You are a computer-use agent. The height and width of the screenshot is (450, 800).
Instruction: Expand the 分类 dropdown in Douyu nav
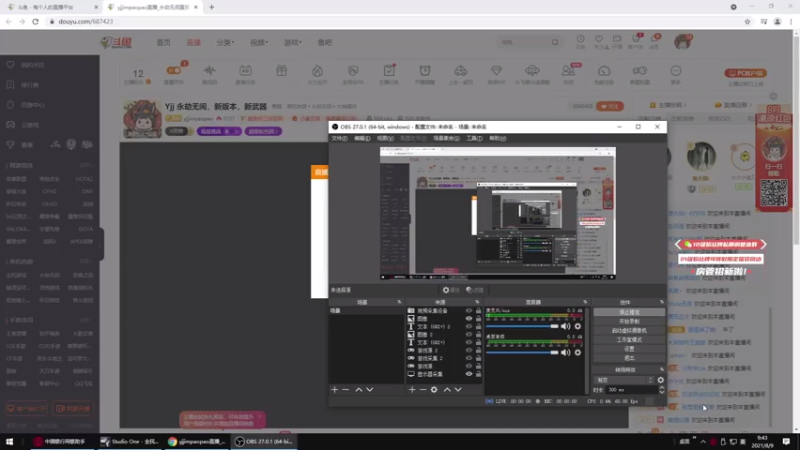[225, 42]
